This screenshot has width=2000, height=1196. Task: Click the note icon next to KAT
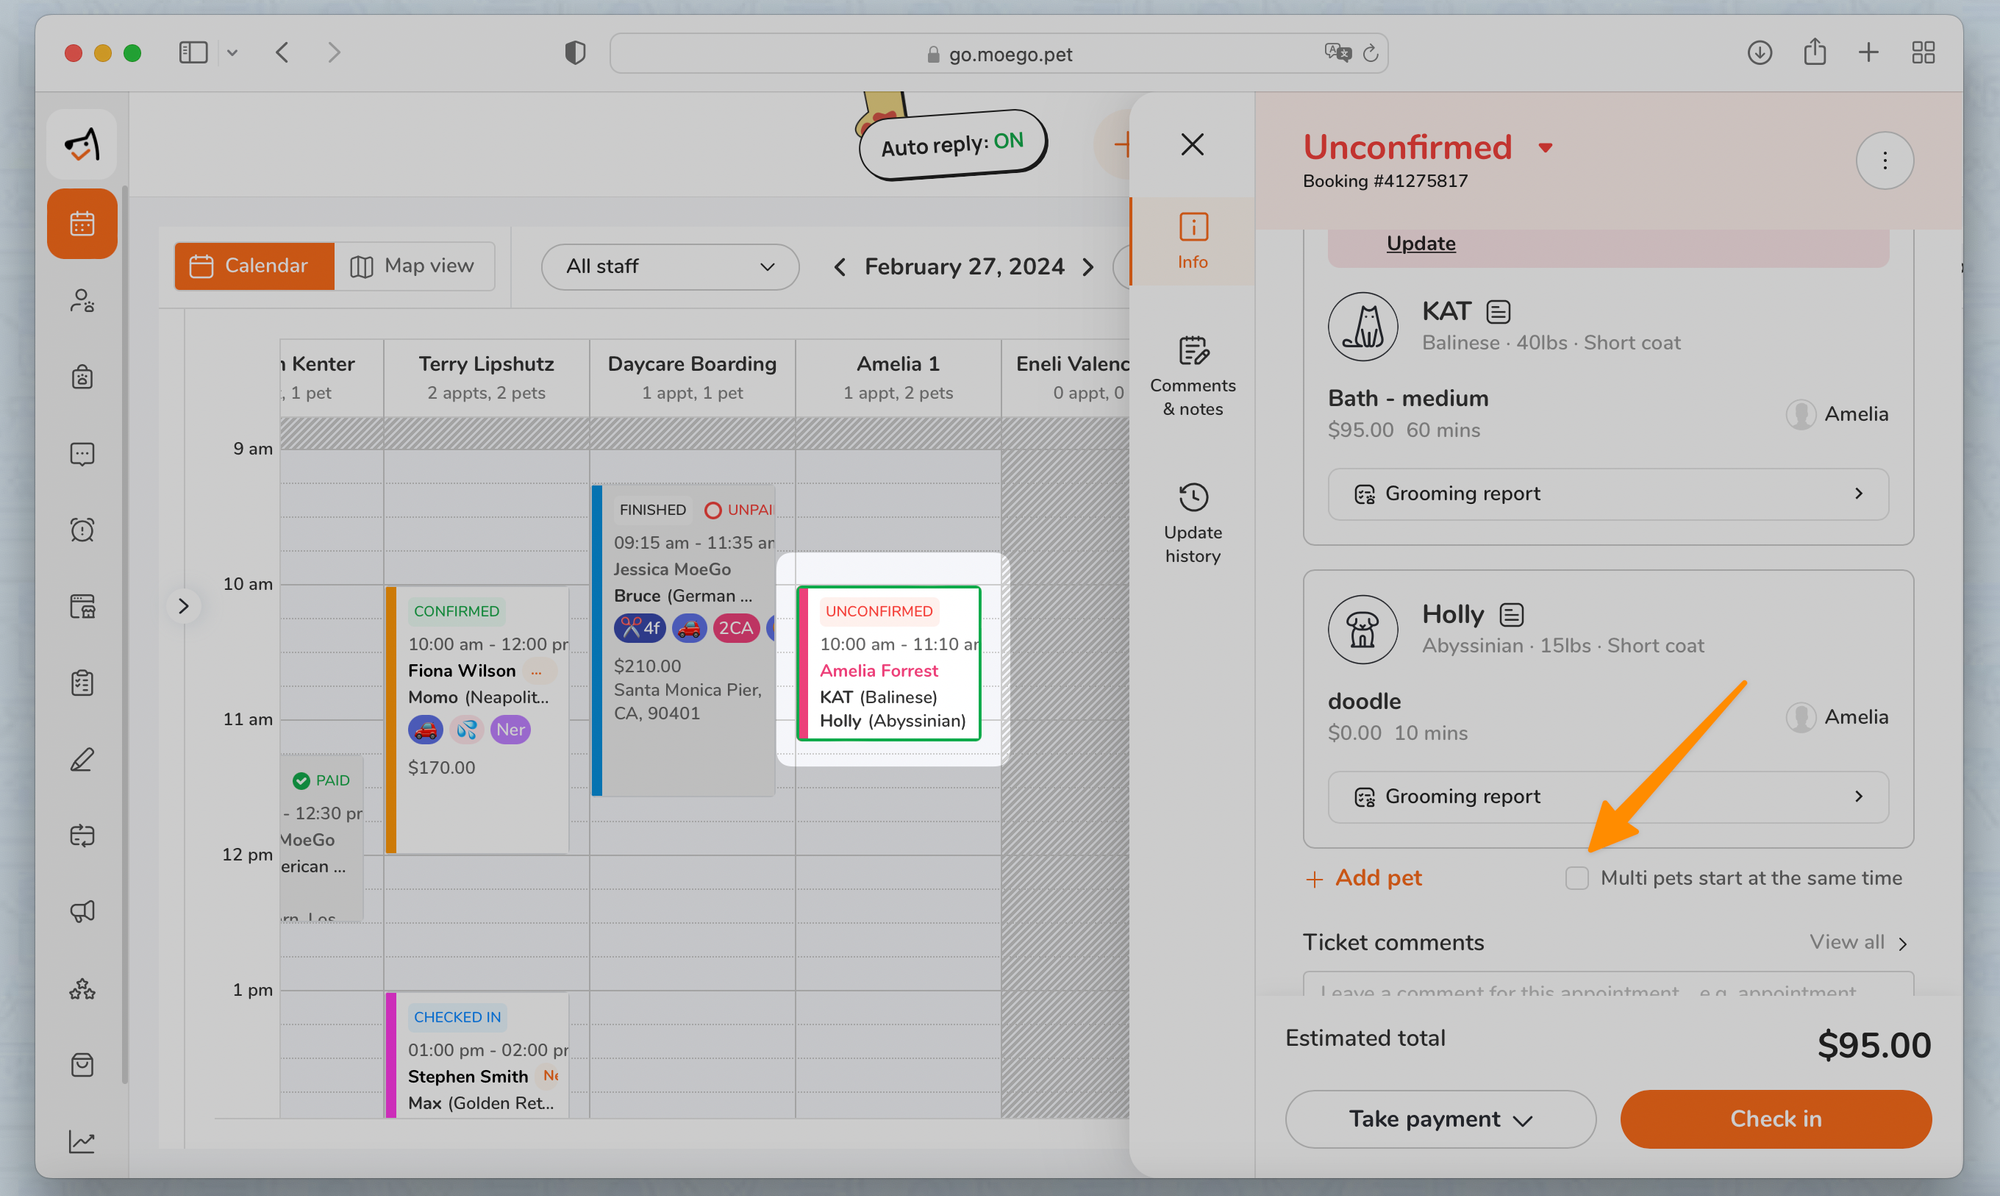1498,312
